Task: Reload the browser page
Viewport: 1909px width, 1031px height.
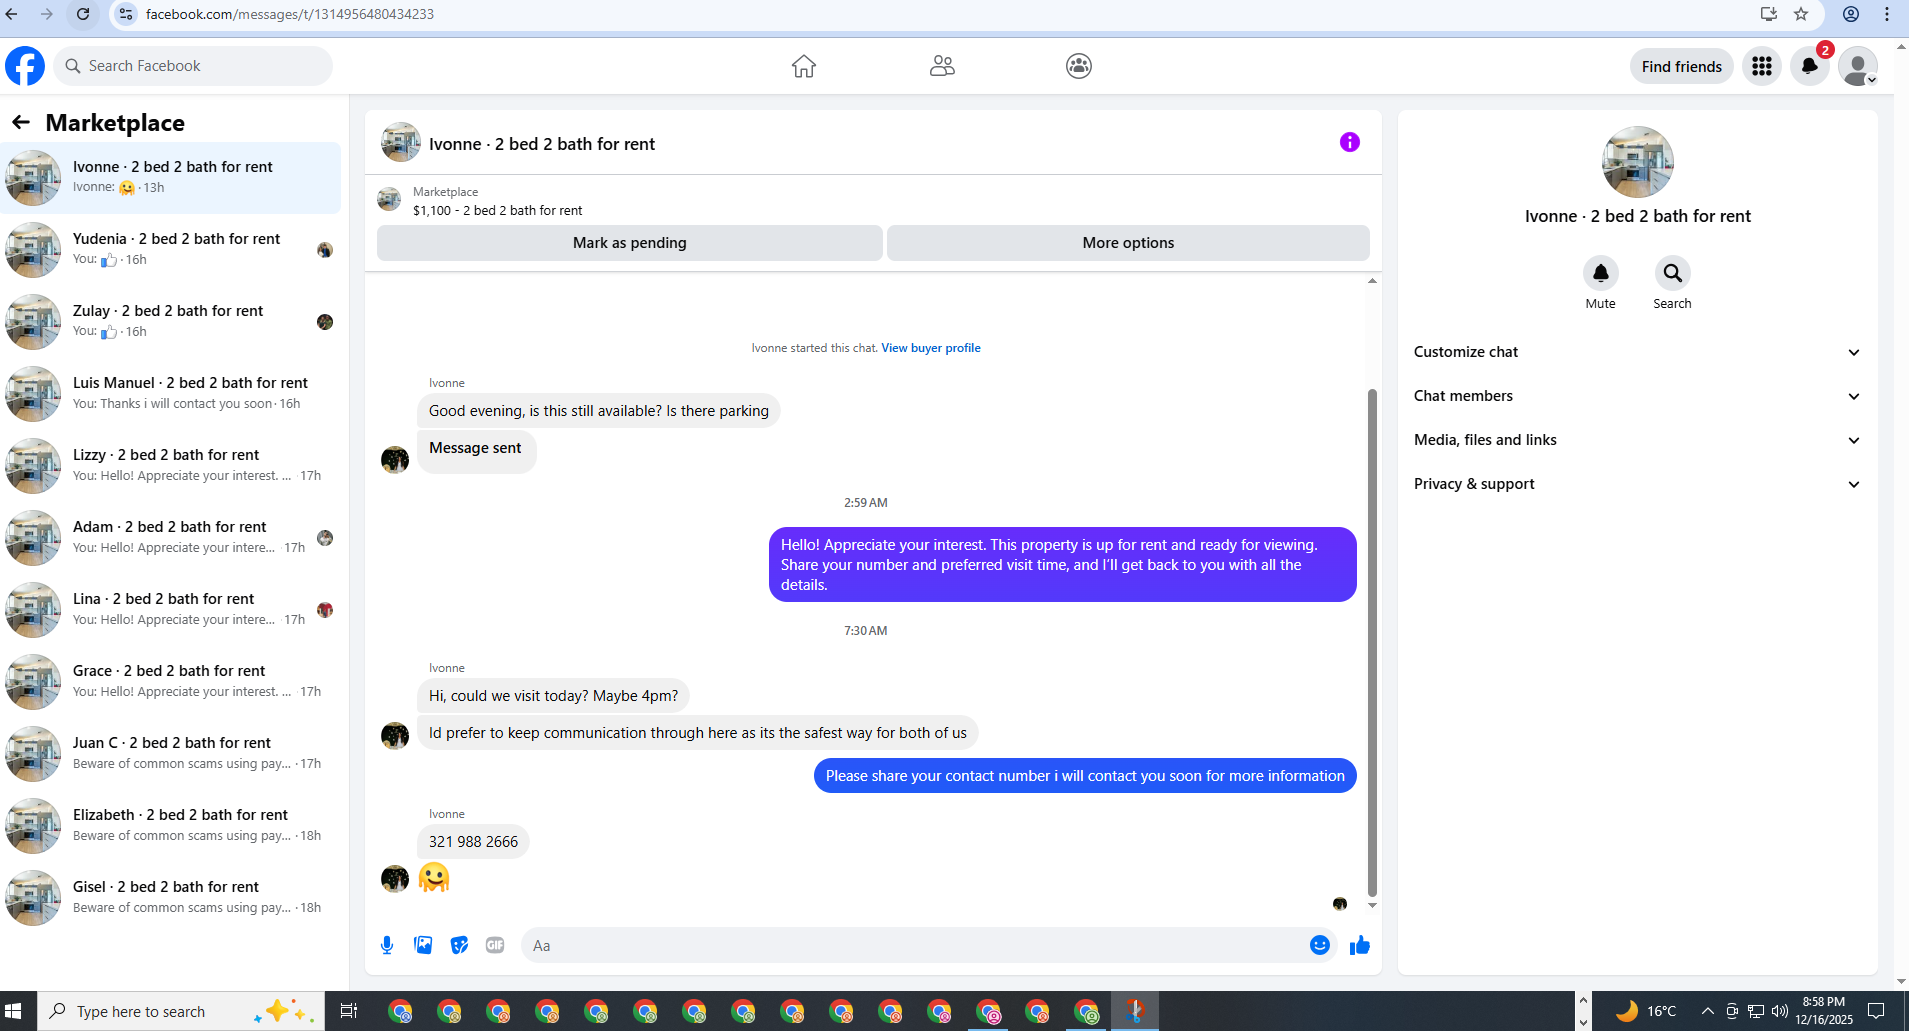Action: 83,14
